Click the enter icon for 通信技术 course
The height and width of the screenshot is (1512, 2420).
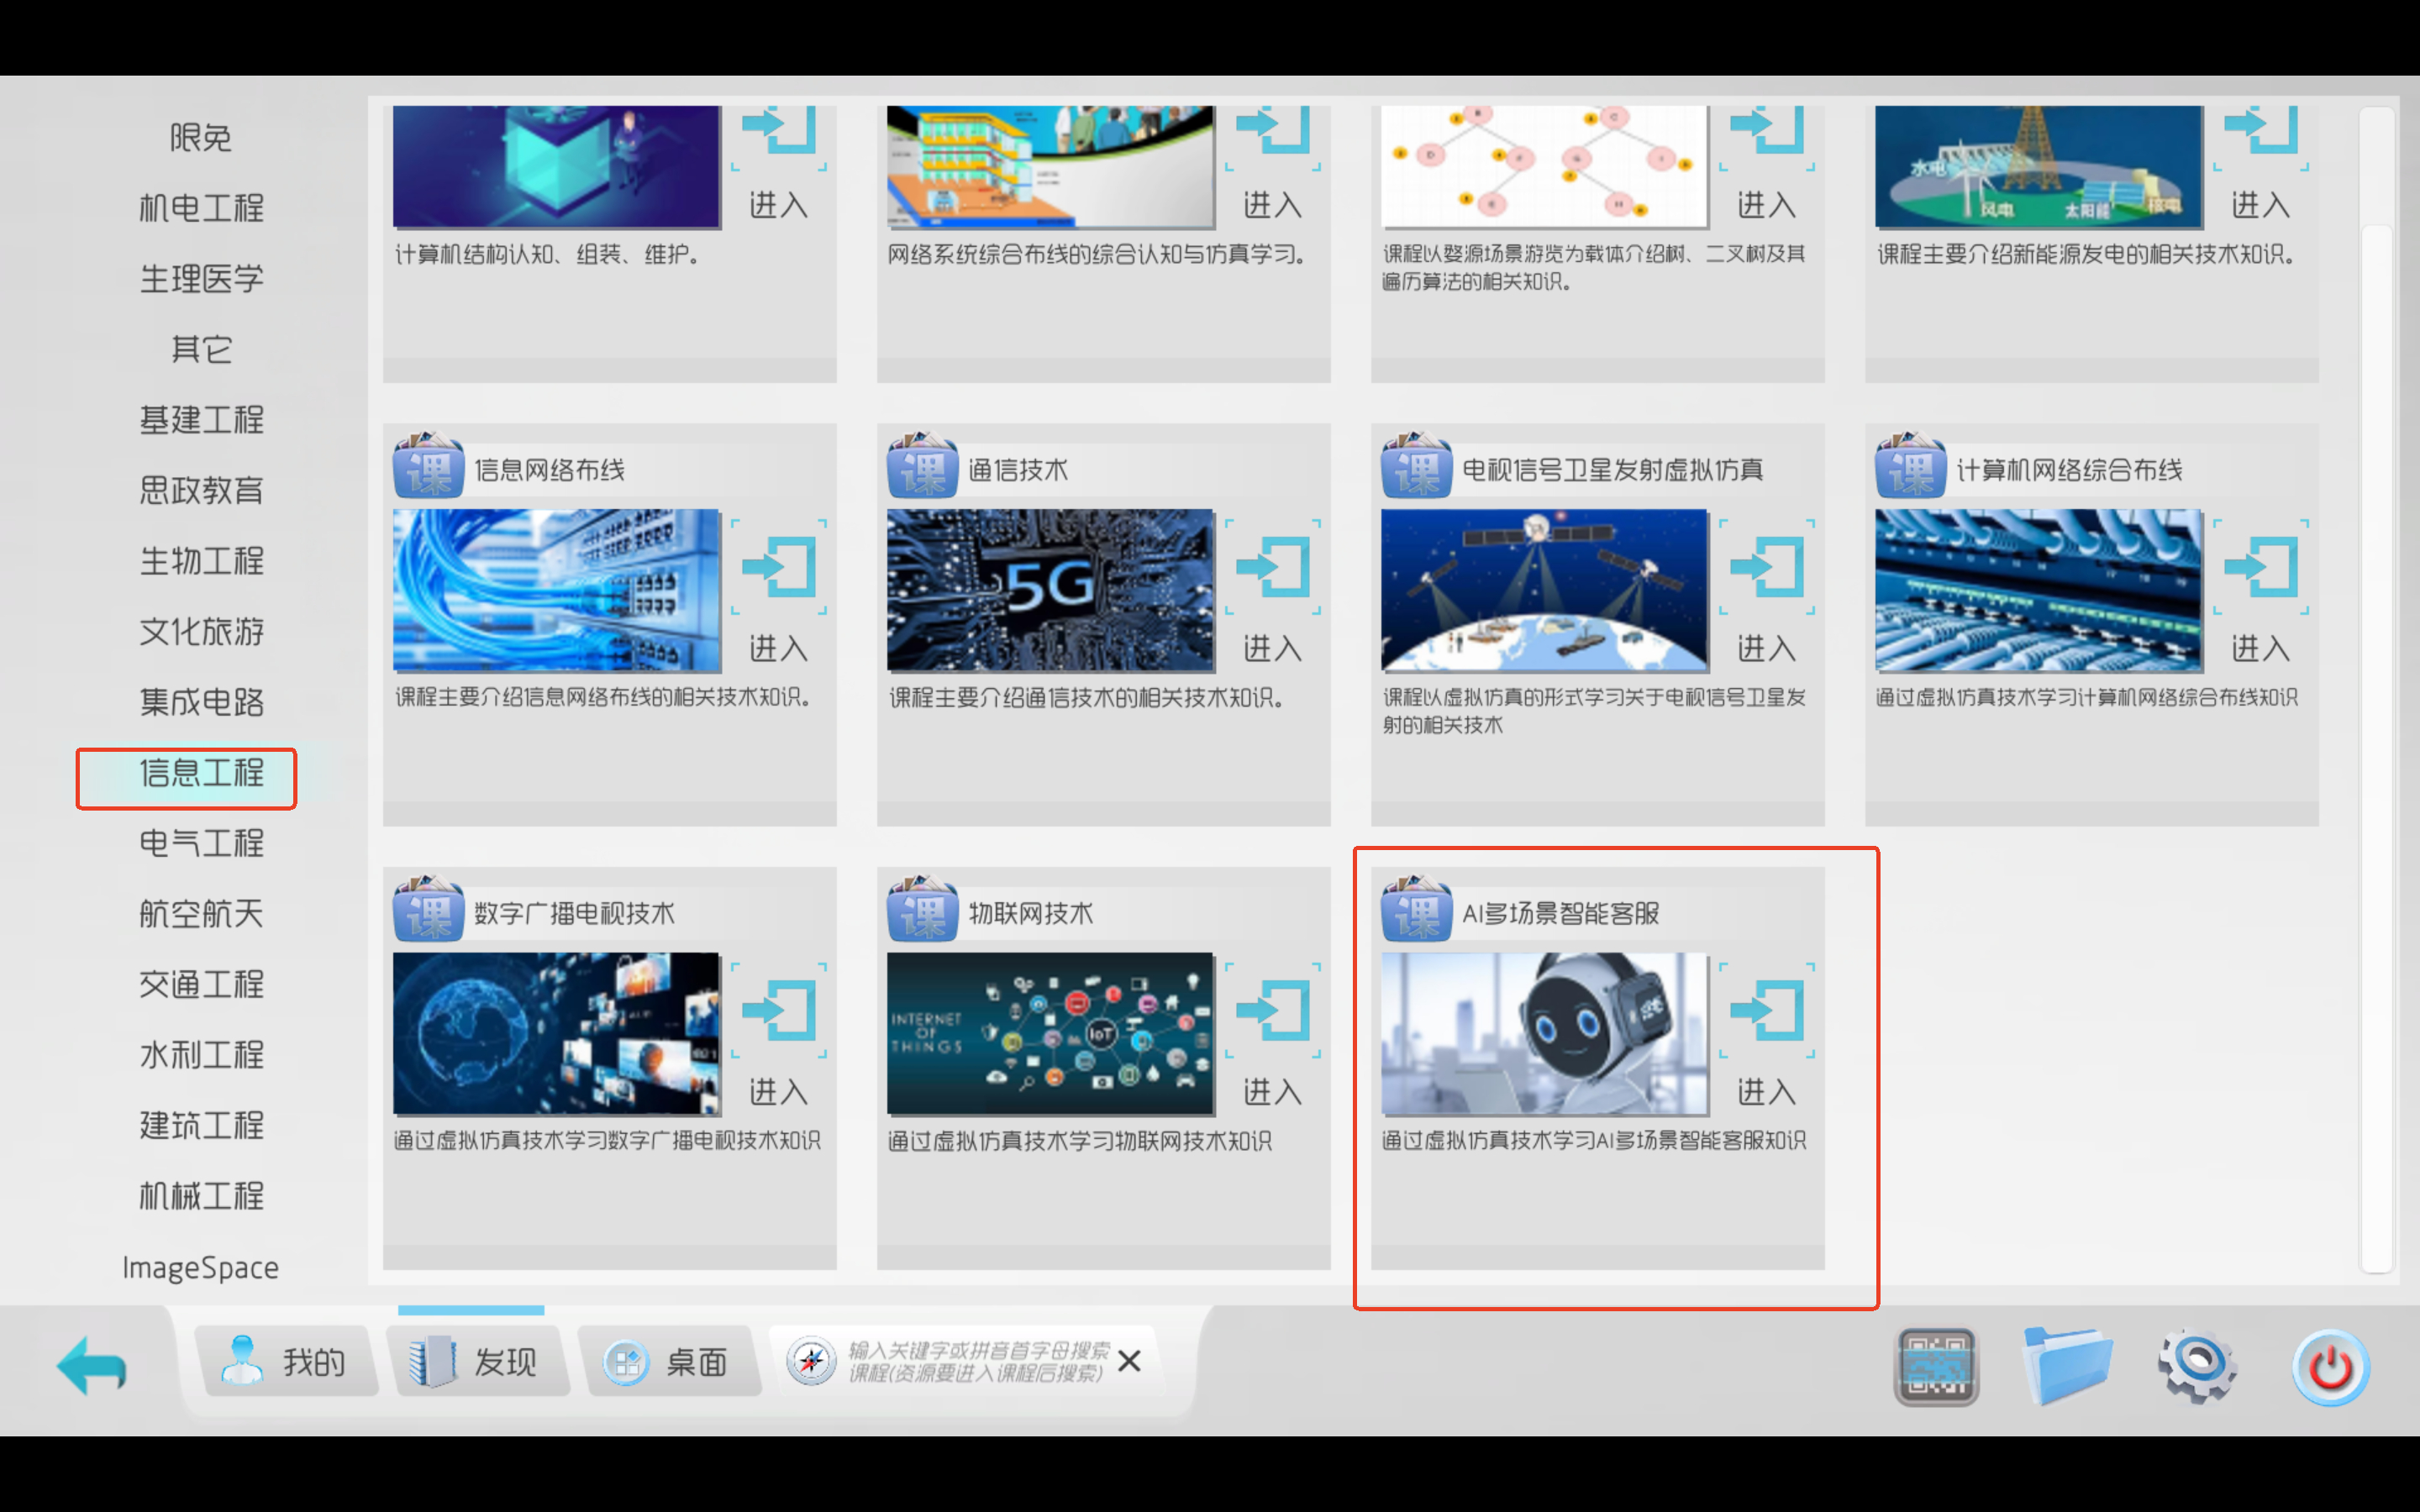pyautogui.click(x=1272, y=567)
